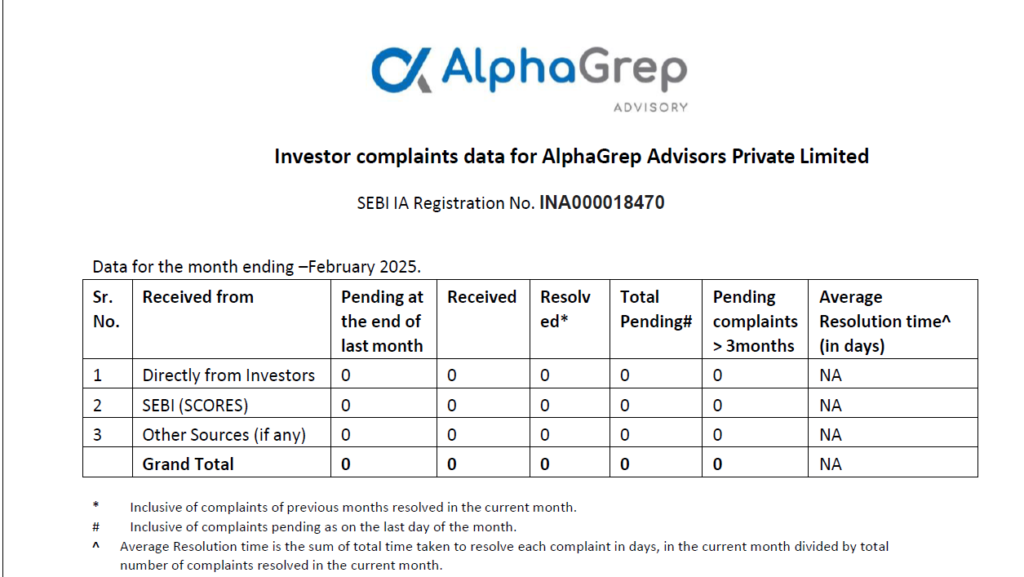
Task: Click the Average Resolution time header
Action: pyautogui.click(x=885, y=321)
